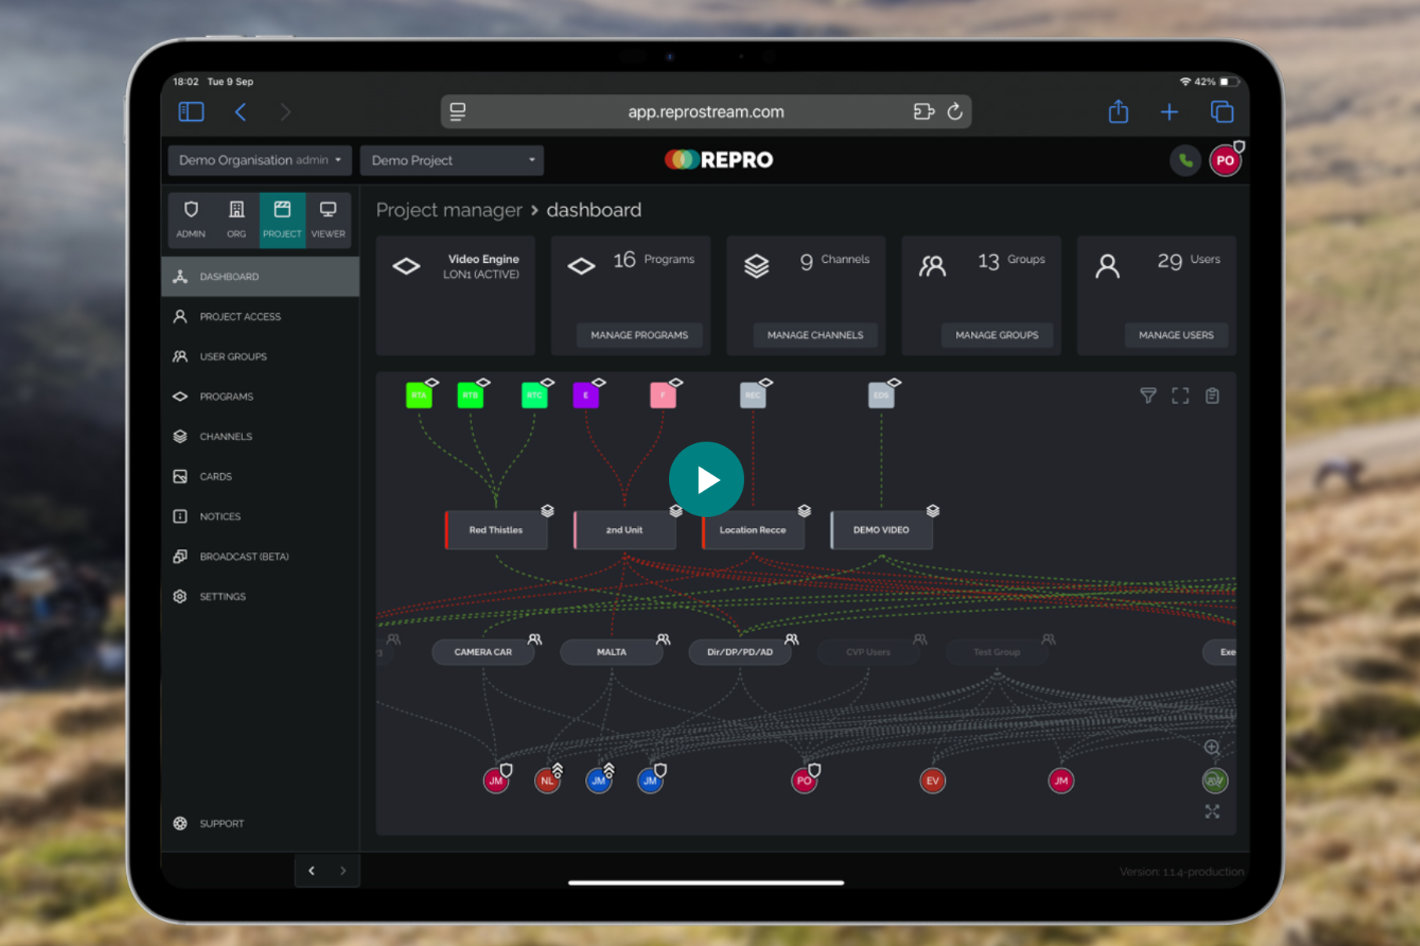Play the video with center play button
The image size is (1420, 946).
pyautogui.click(x=706, y=480)
